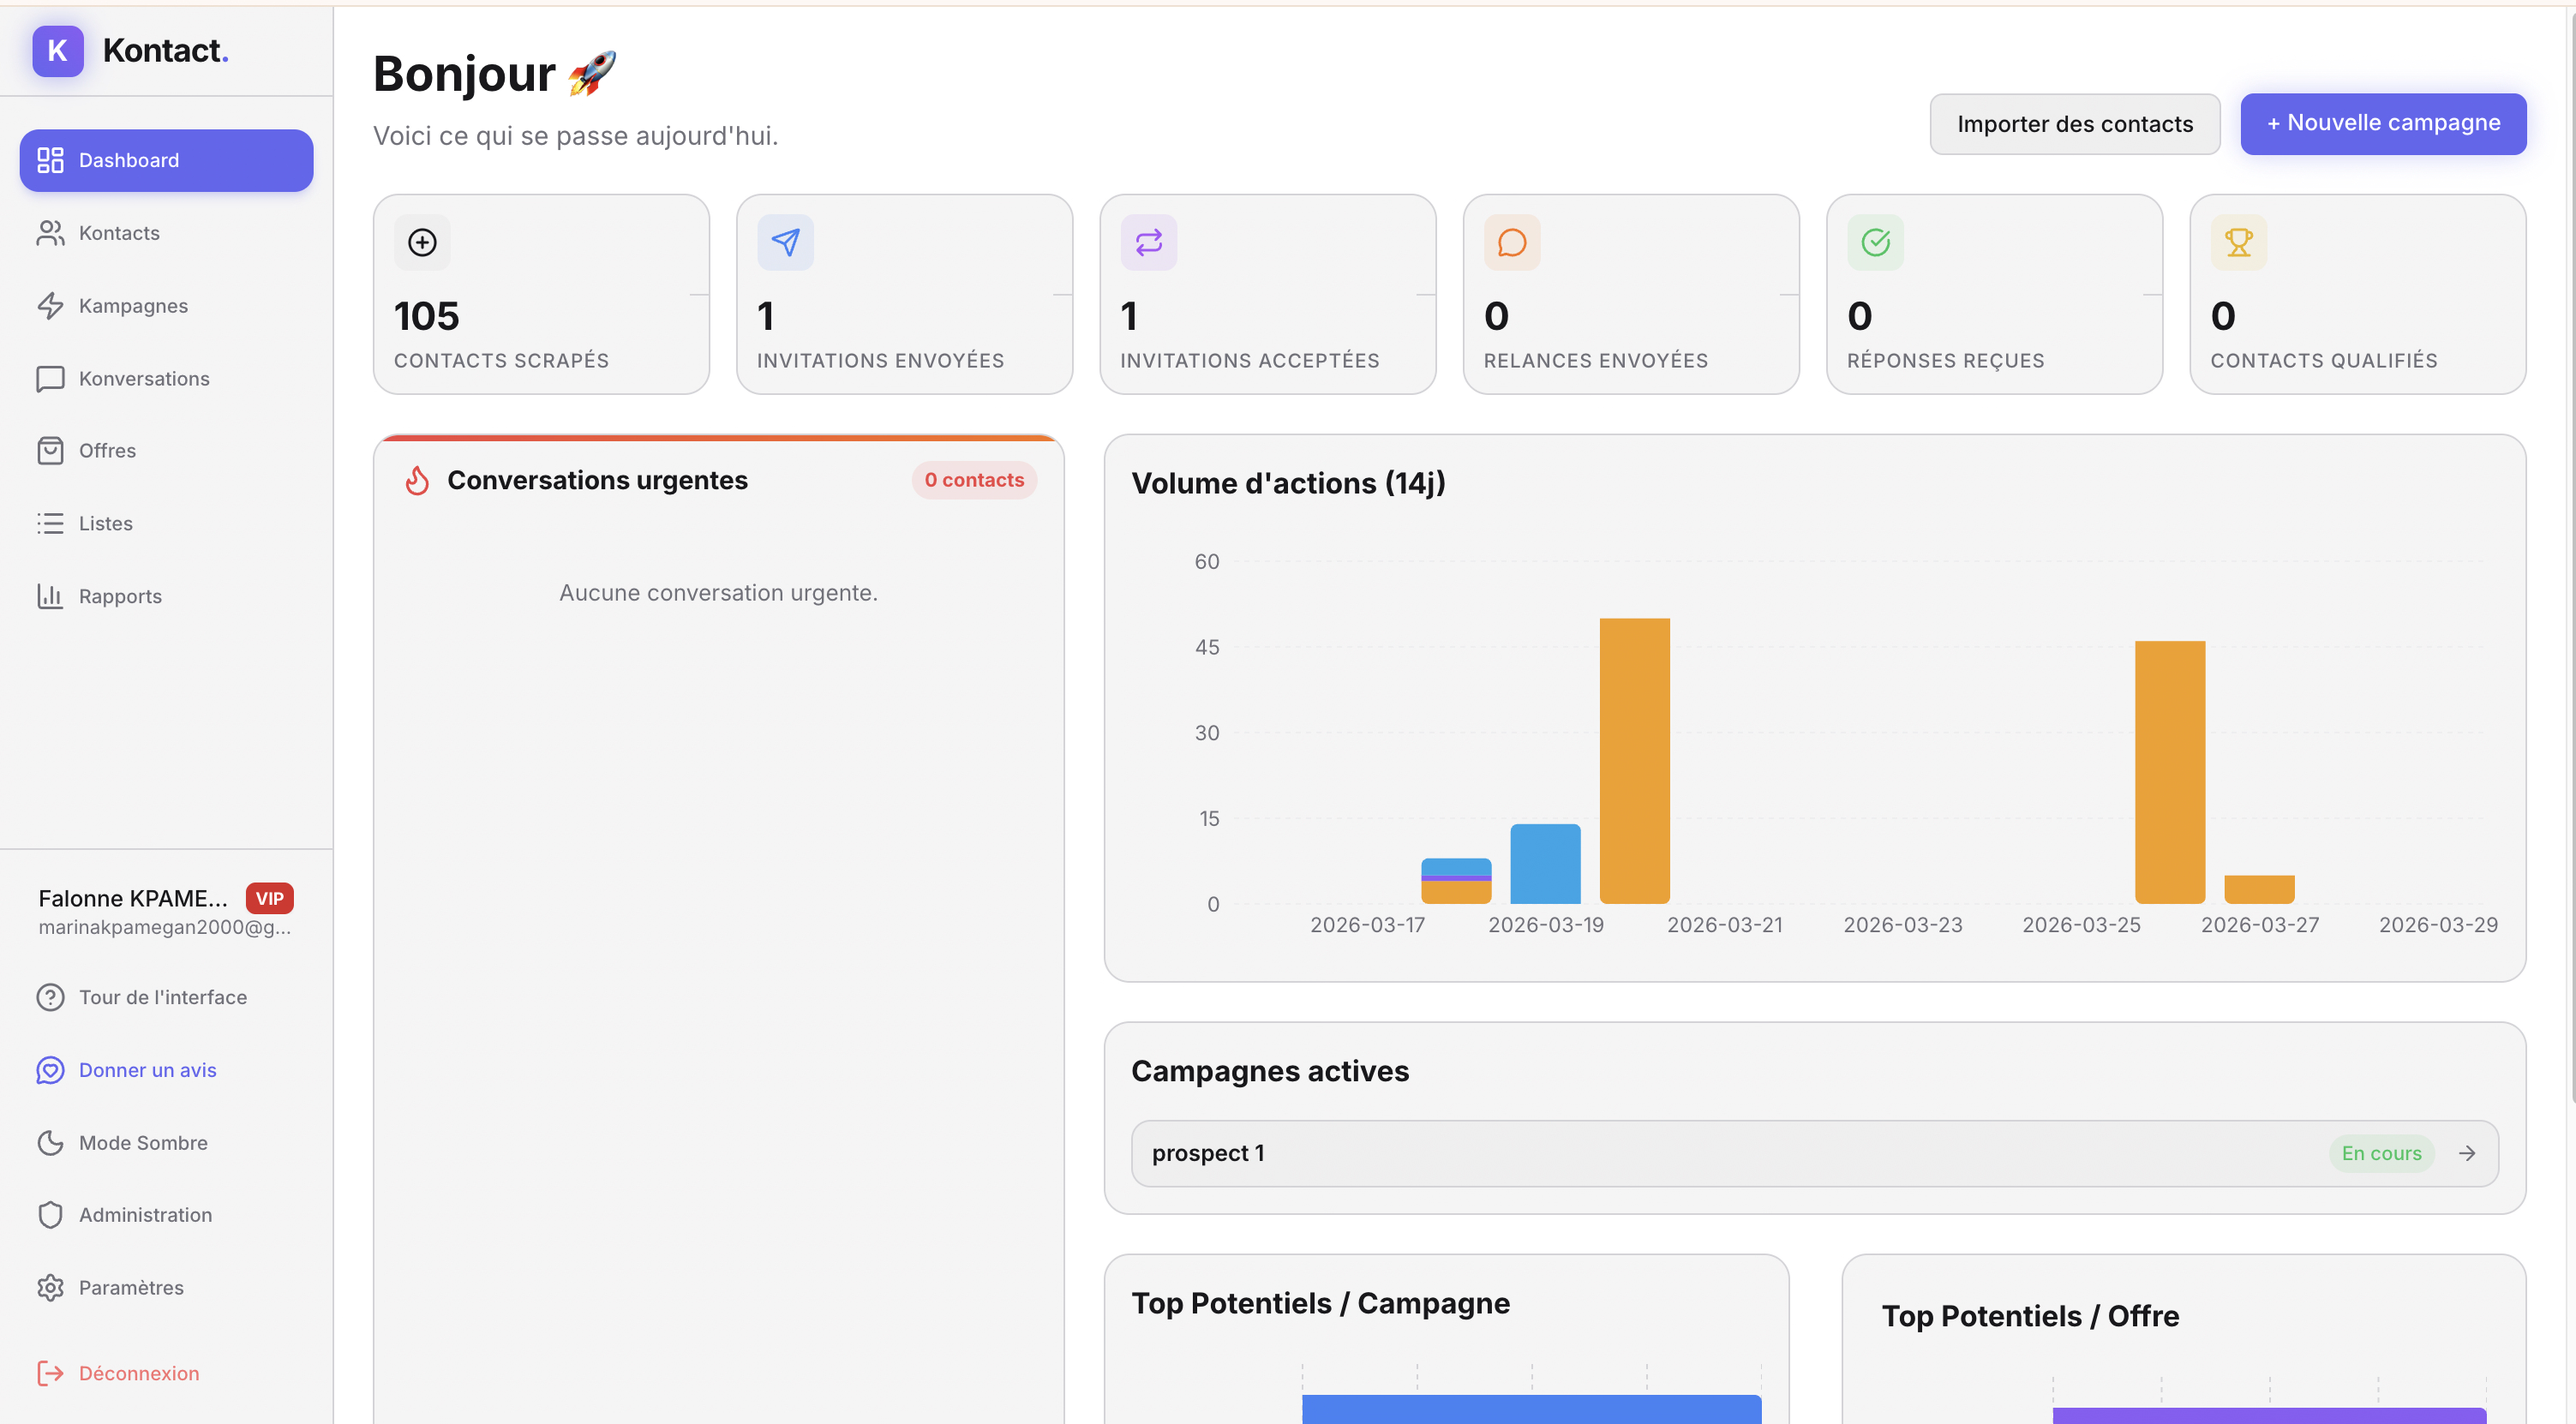This screenshot has height=1424, width=2576.
Task: Click the Réponses reçues check-circle icon
Action: 1875,242
